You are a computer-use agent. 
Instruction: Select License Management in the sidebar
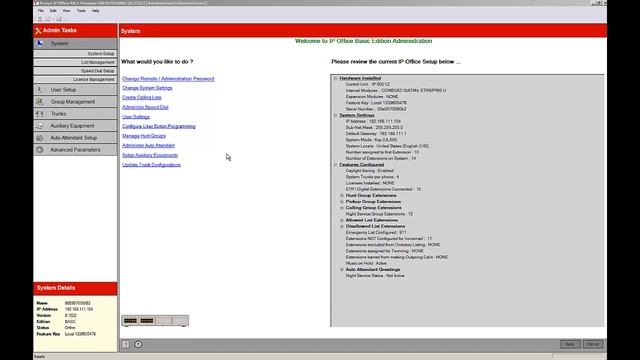(x=75, y=79)
